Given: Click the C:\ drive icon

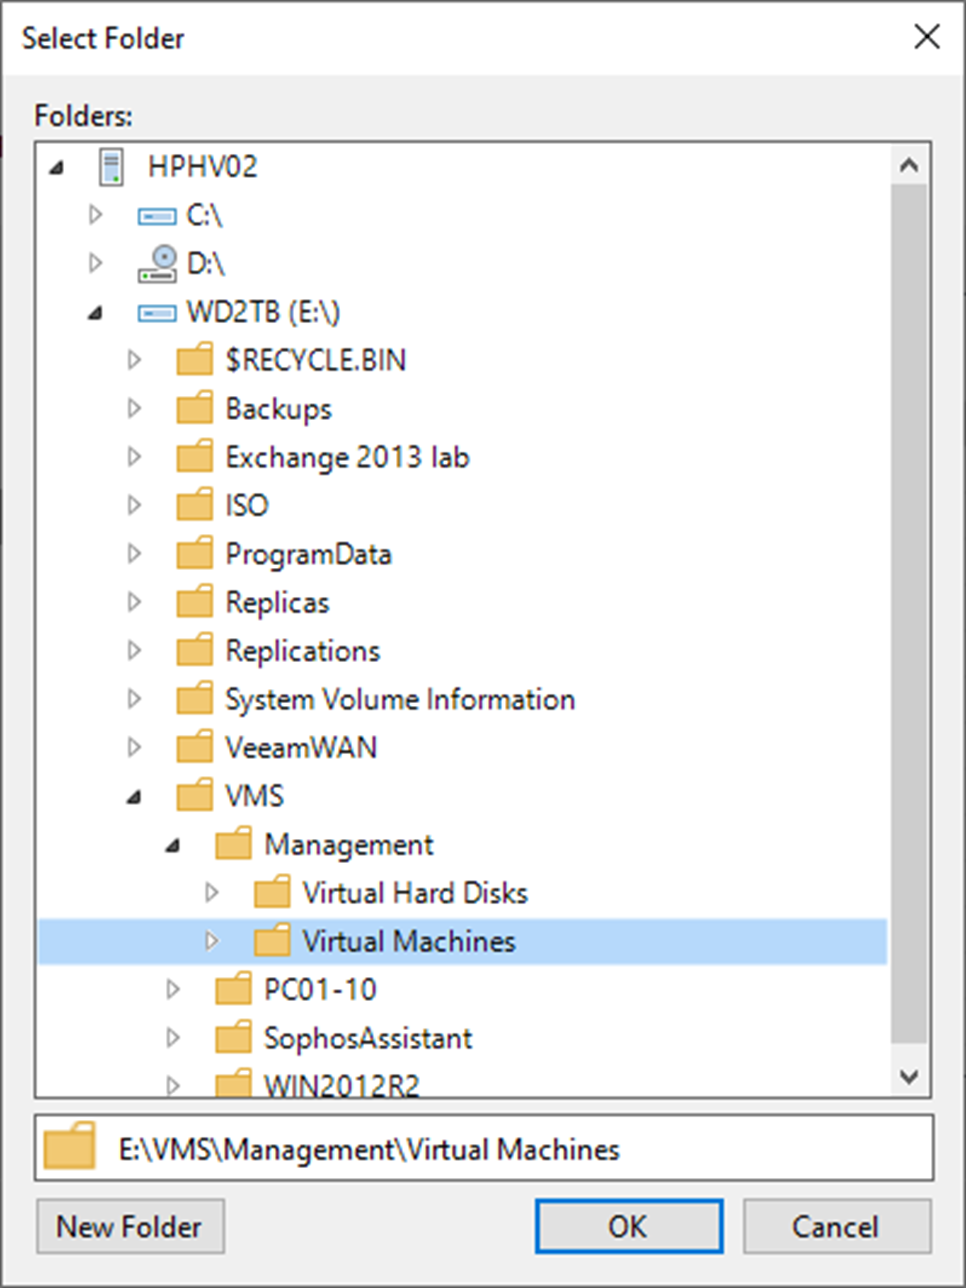Looking at the screenshot, I should point(157,215).
